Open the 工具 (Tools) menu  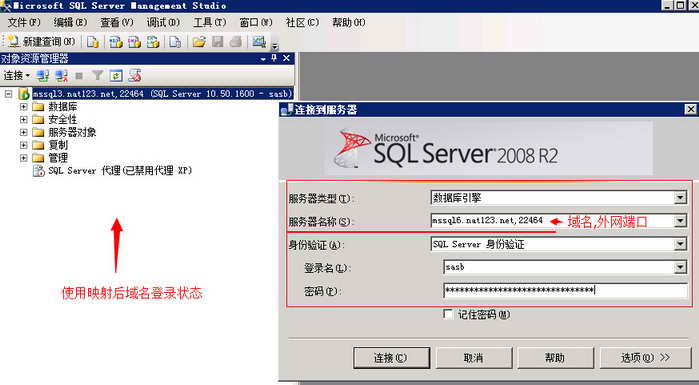click(x=210, y=22)
